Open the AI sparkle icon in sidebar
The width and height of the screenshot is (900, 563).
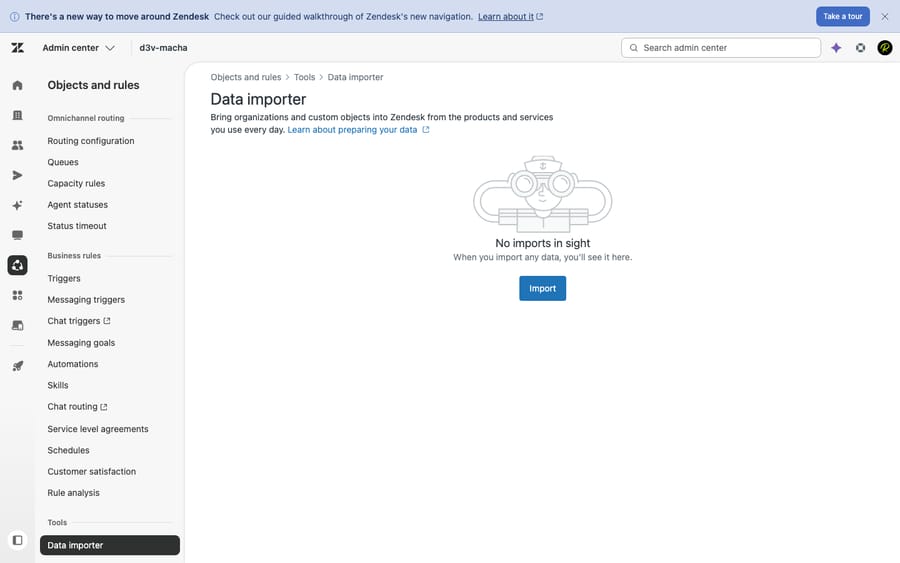(x=18, y=205)
